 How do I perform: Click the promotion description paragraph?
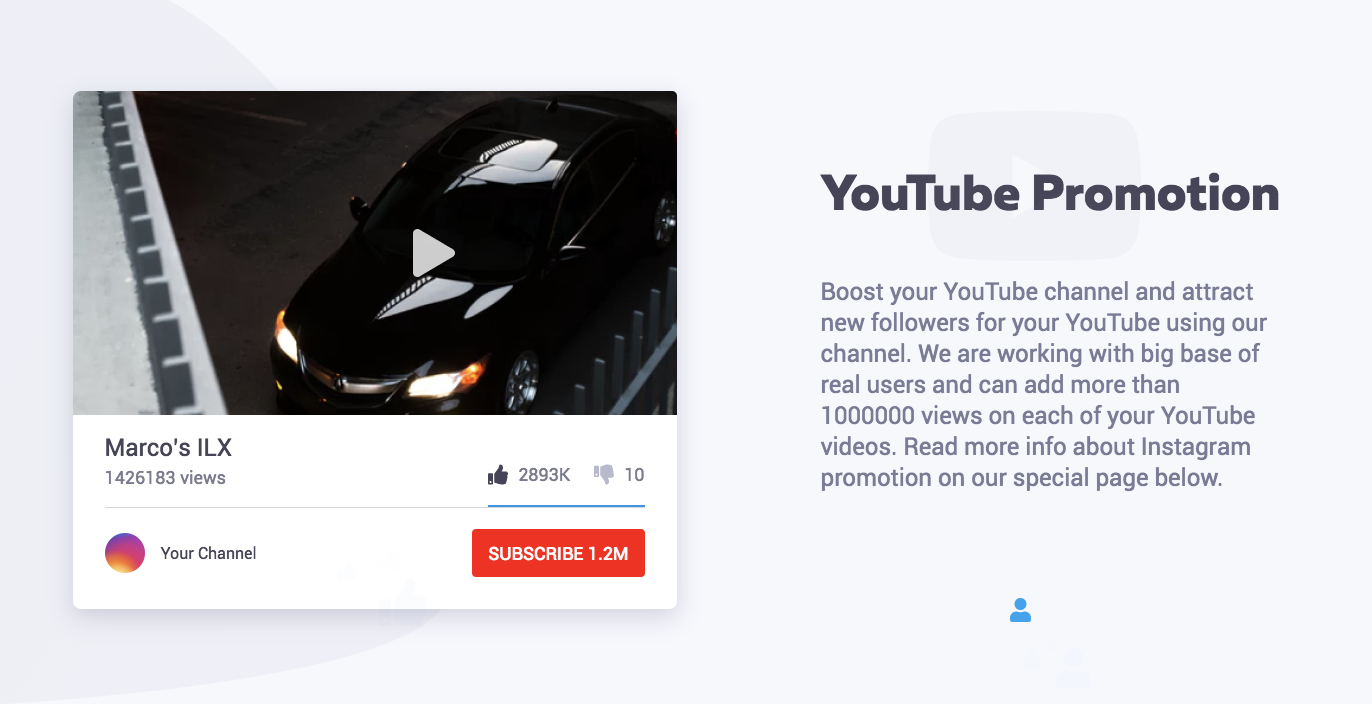[1044, 385]
